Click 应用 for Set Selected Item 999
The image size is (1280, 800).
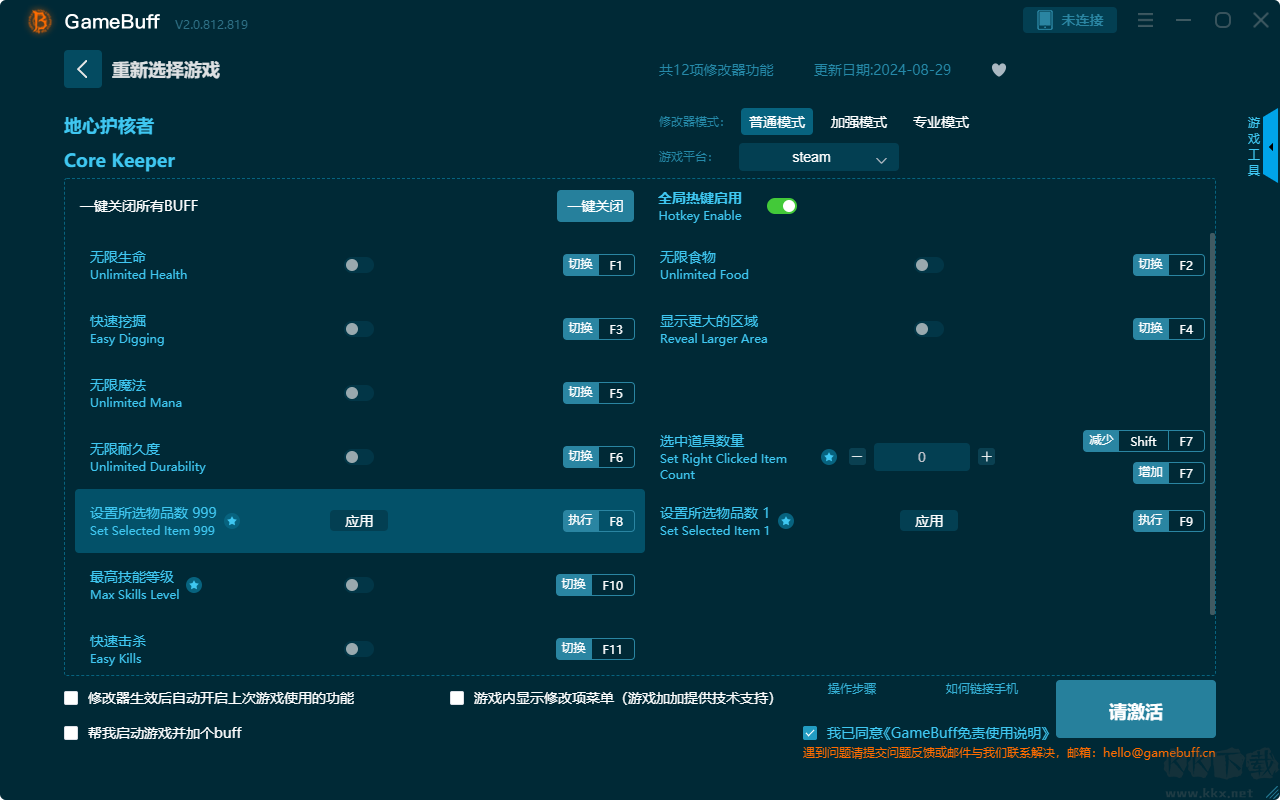(359, 521)
